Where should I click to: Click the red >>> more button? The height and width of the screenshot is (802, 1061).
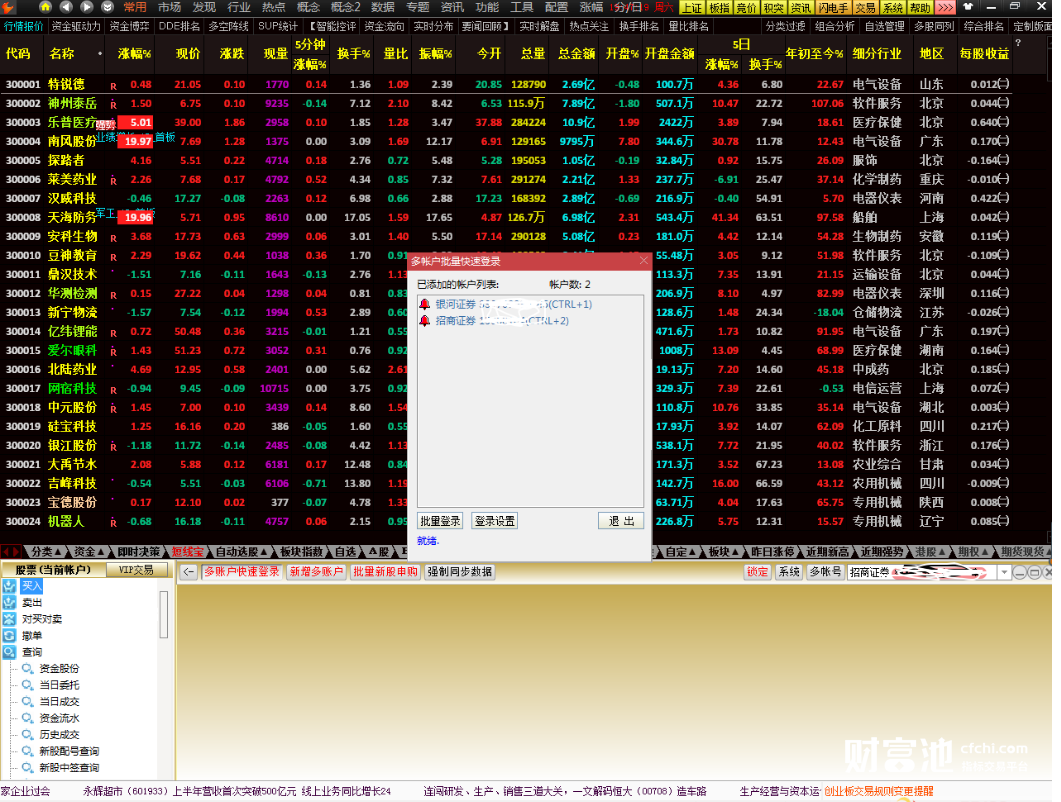[945, 7]
